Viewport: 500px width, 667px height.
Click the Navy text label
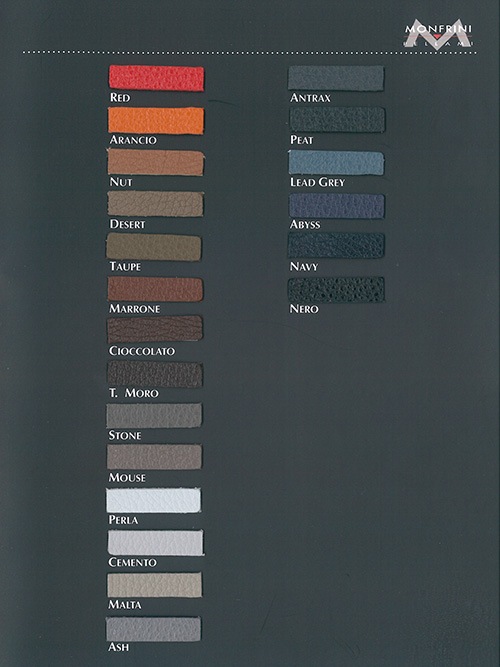pyautogui.click(x=304, y=267)
